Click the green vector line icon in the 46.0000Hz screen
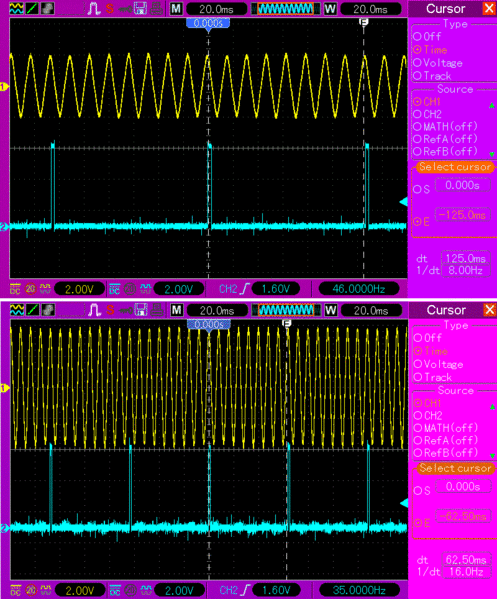The image size is (497, 599). (32, 8)
